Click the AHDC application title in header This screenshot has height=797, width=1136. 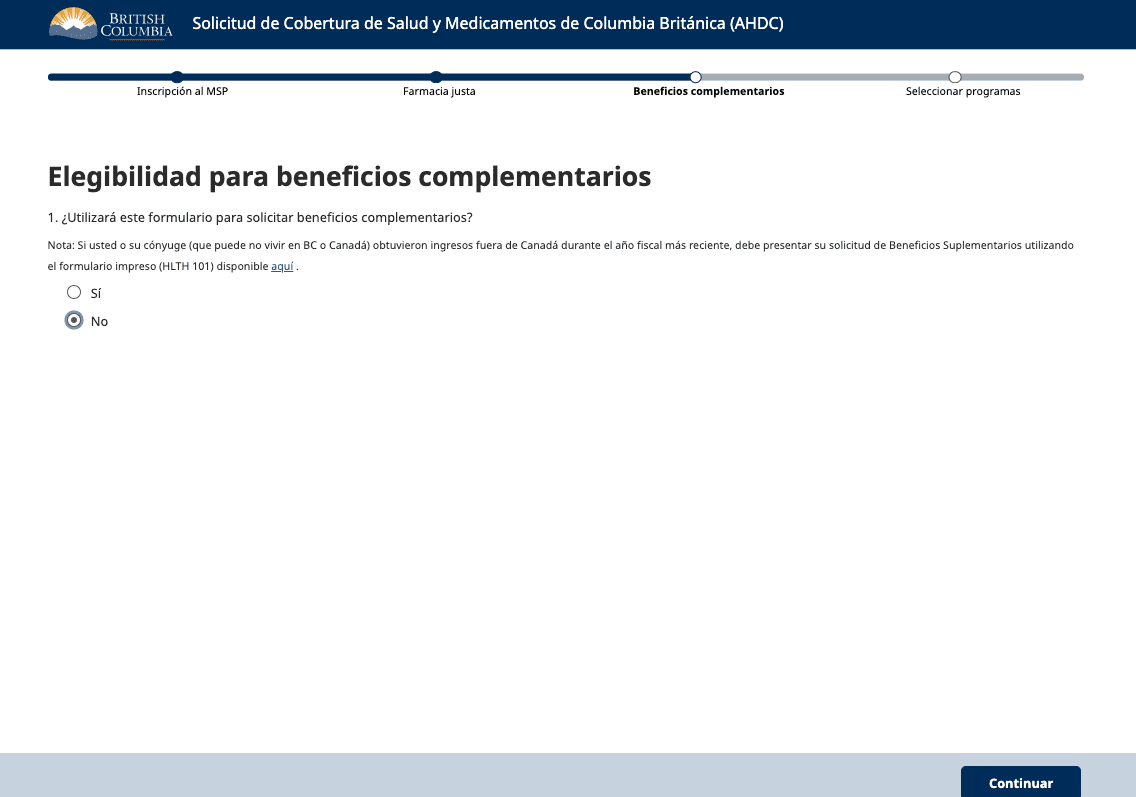click(x=487, y=24)
